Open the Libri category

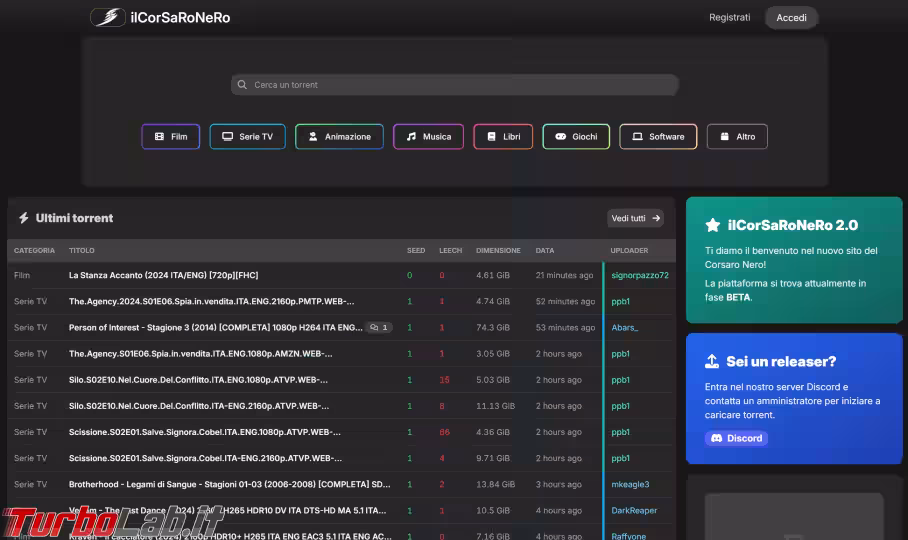click(503, 137)
